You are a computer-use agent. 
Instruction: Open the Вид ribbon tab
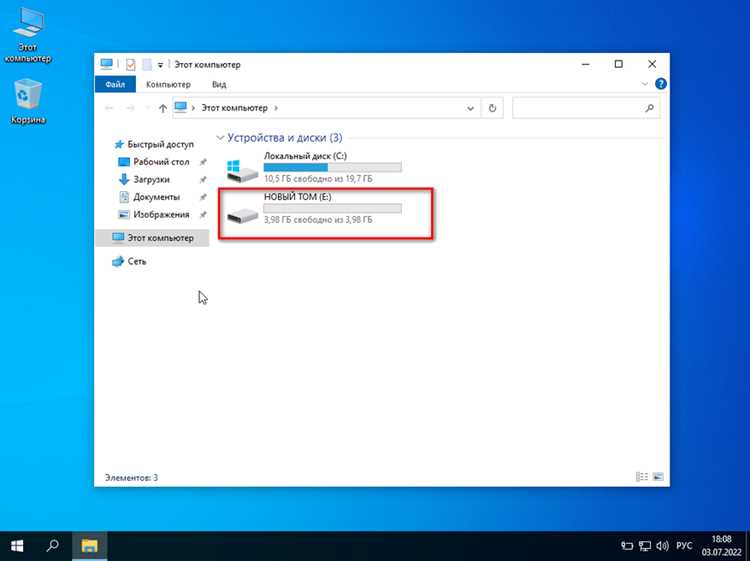pos(219,84)
